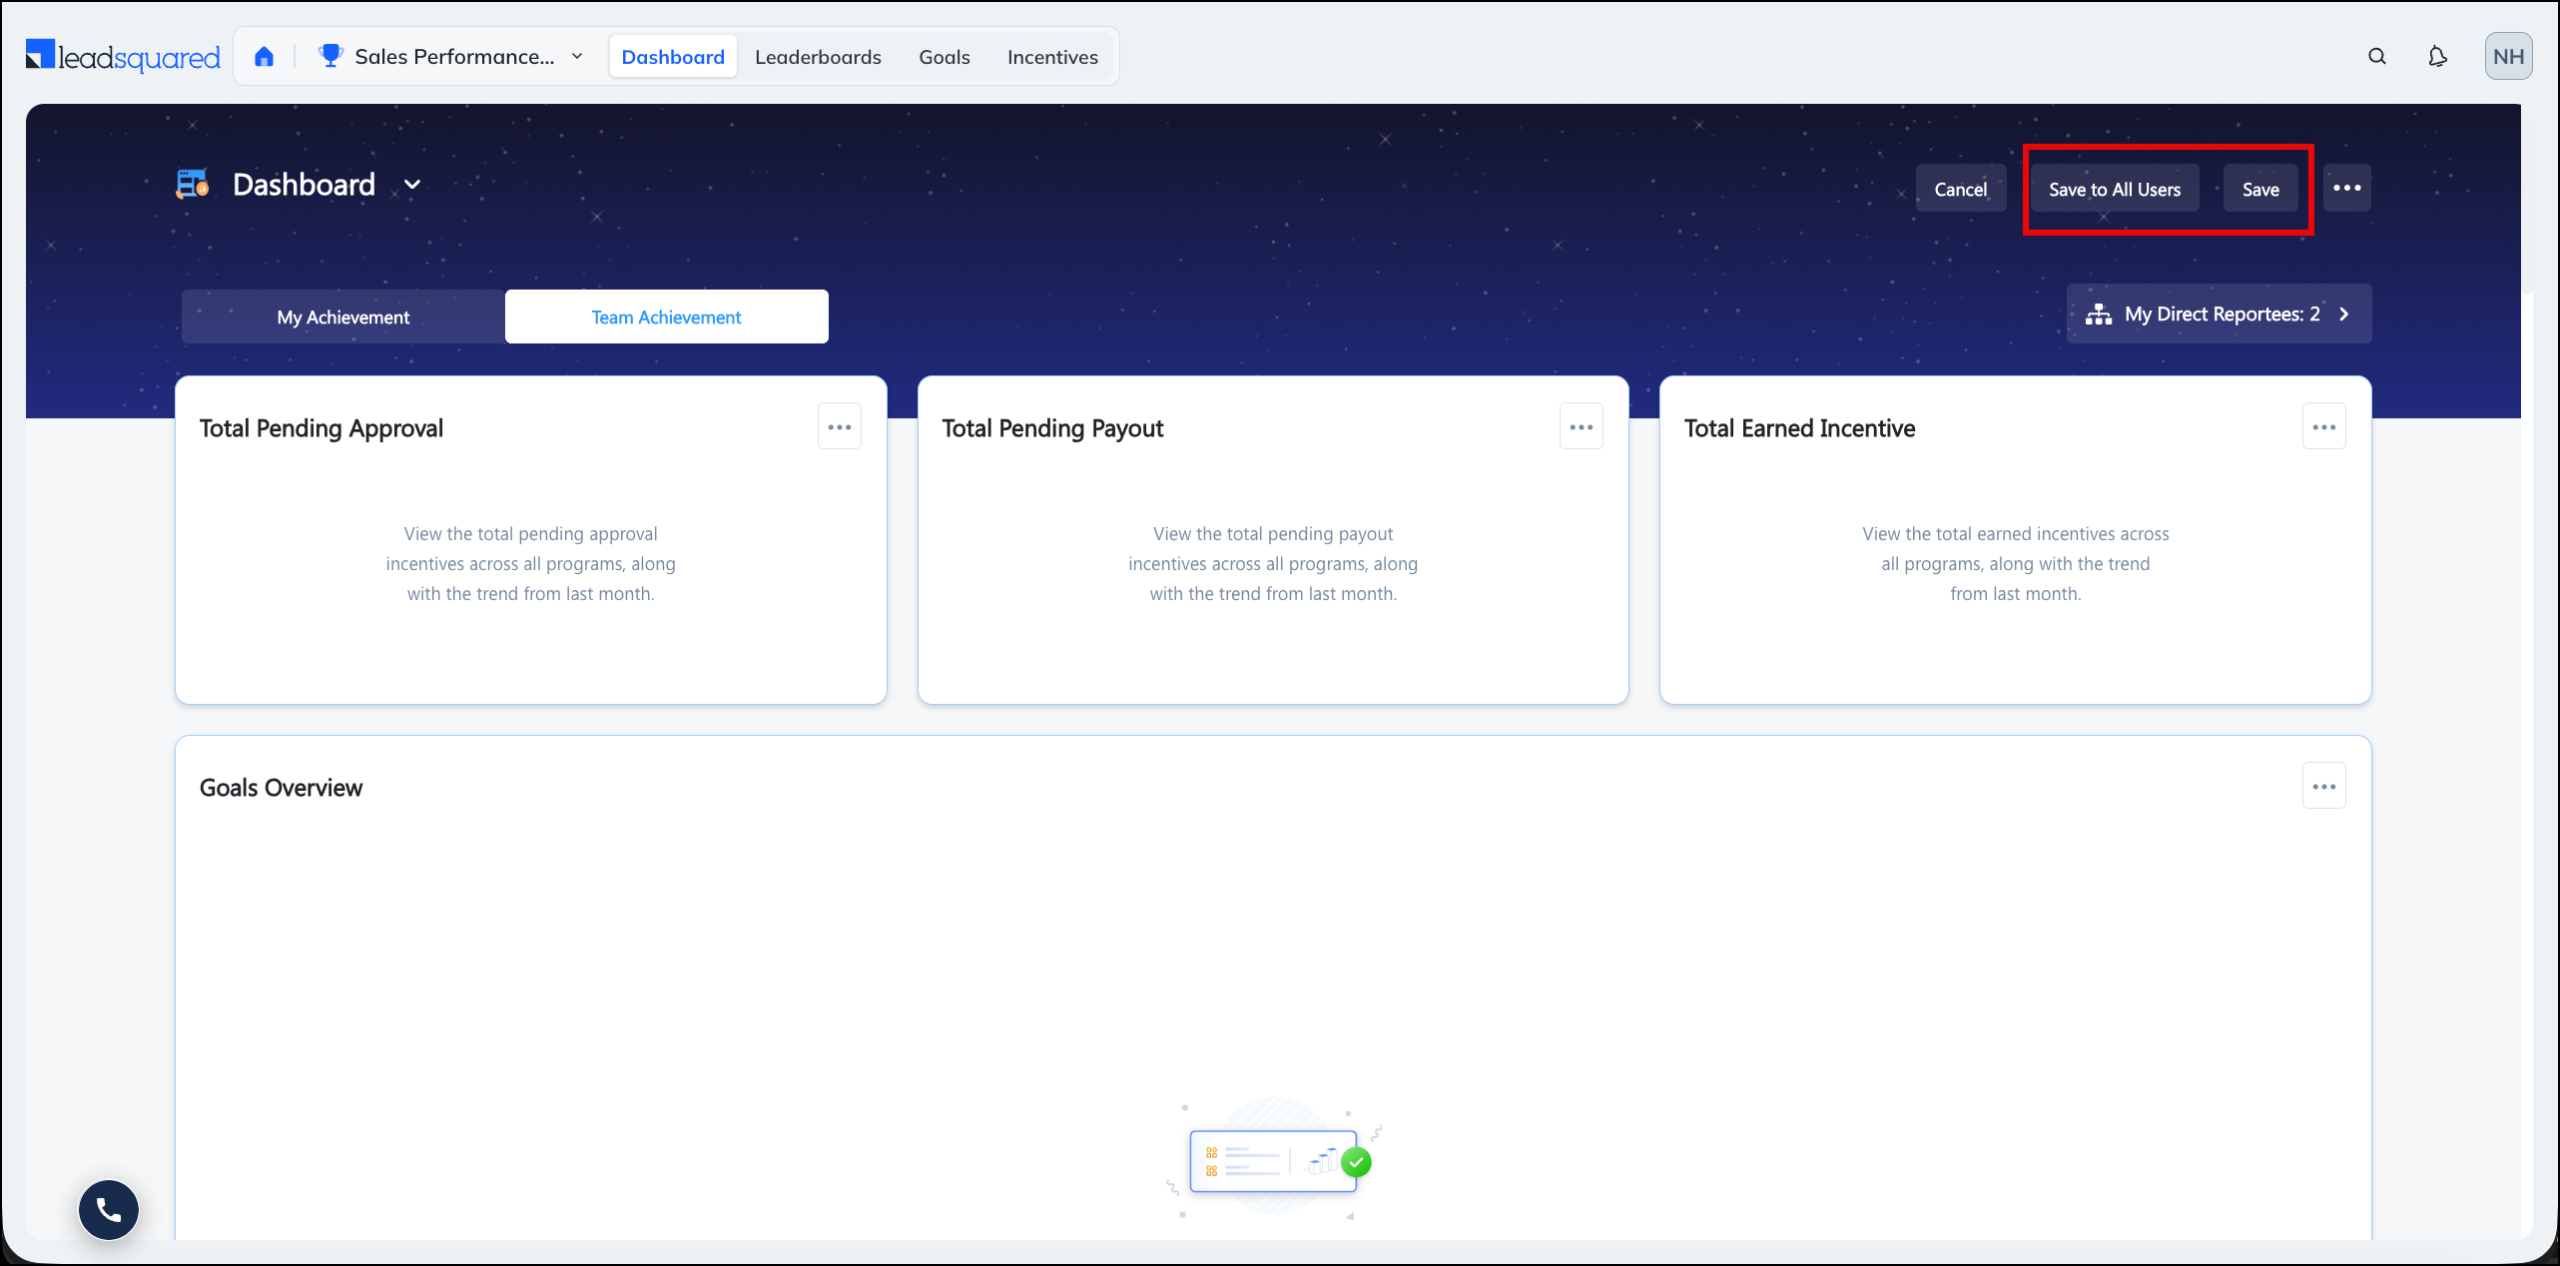This screenshot has width=2560, height=1266.
Task: Click the Cancel button
Action: pos(1960,189)
